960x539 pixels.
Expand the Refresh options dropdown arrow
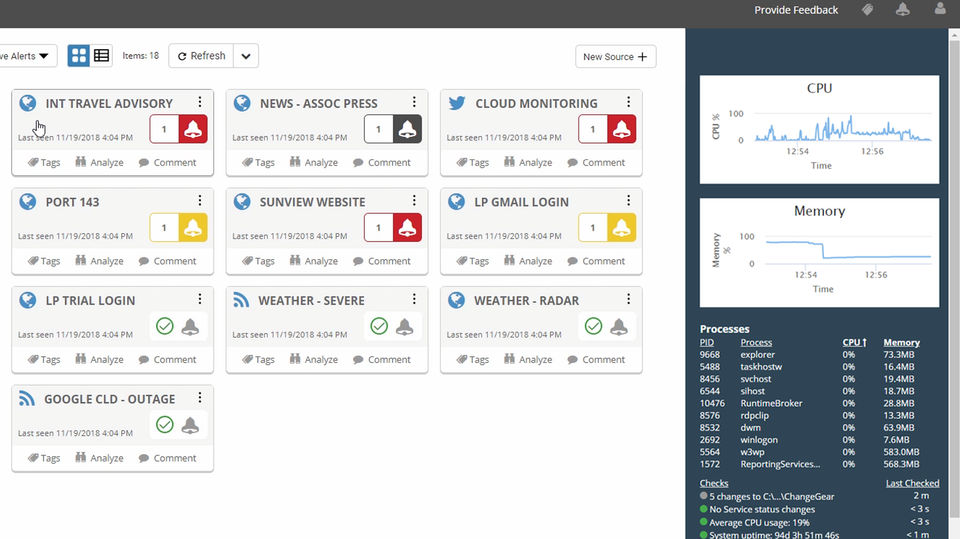[x=246, y=56]
